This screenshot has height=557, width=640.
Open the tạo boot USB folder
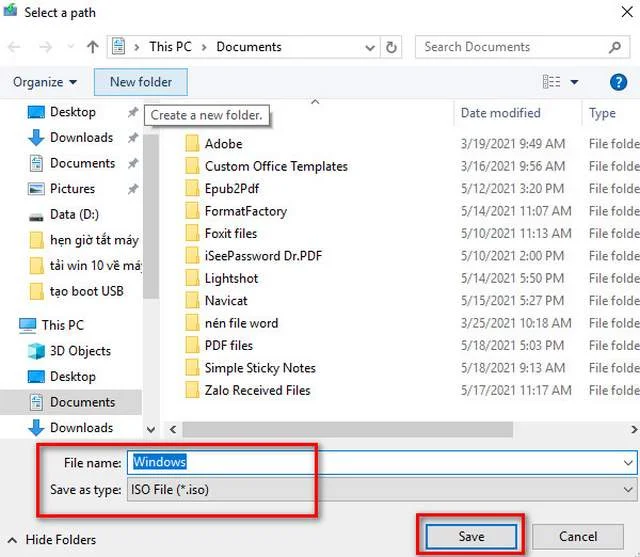point(78,291)
